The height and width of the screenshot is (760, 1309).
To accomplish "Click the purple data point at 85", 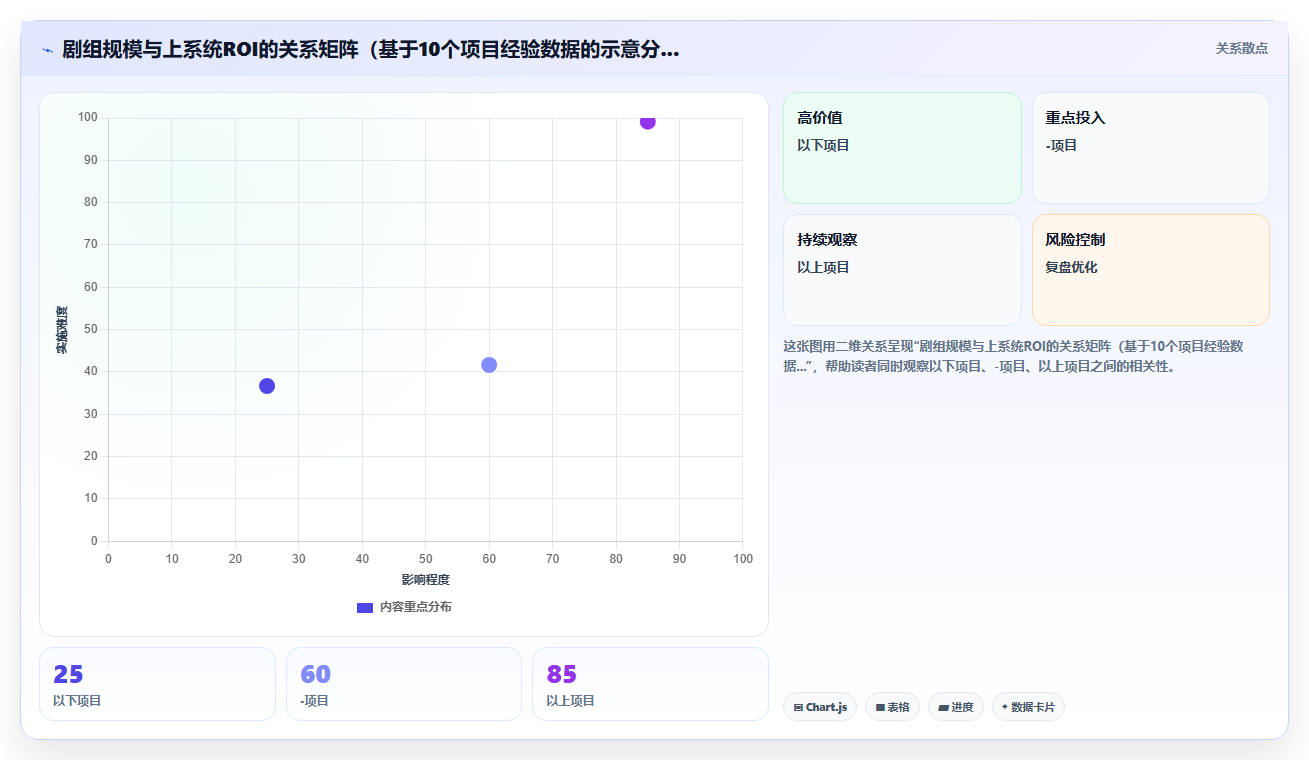I will pyautogui.click(x=647, y=121).
